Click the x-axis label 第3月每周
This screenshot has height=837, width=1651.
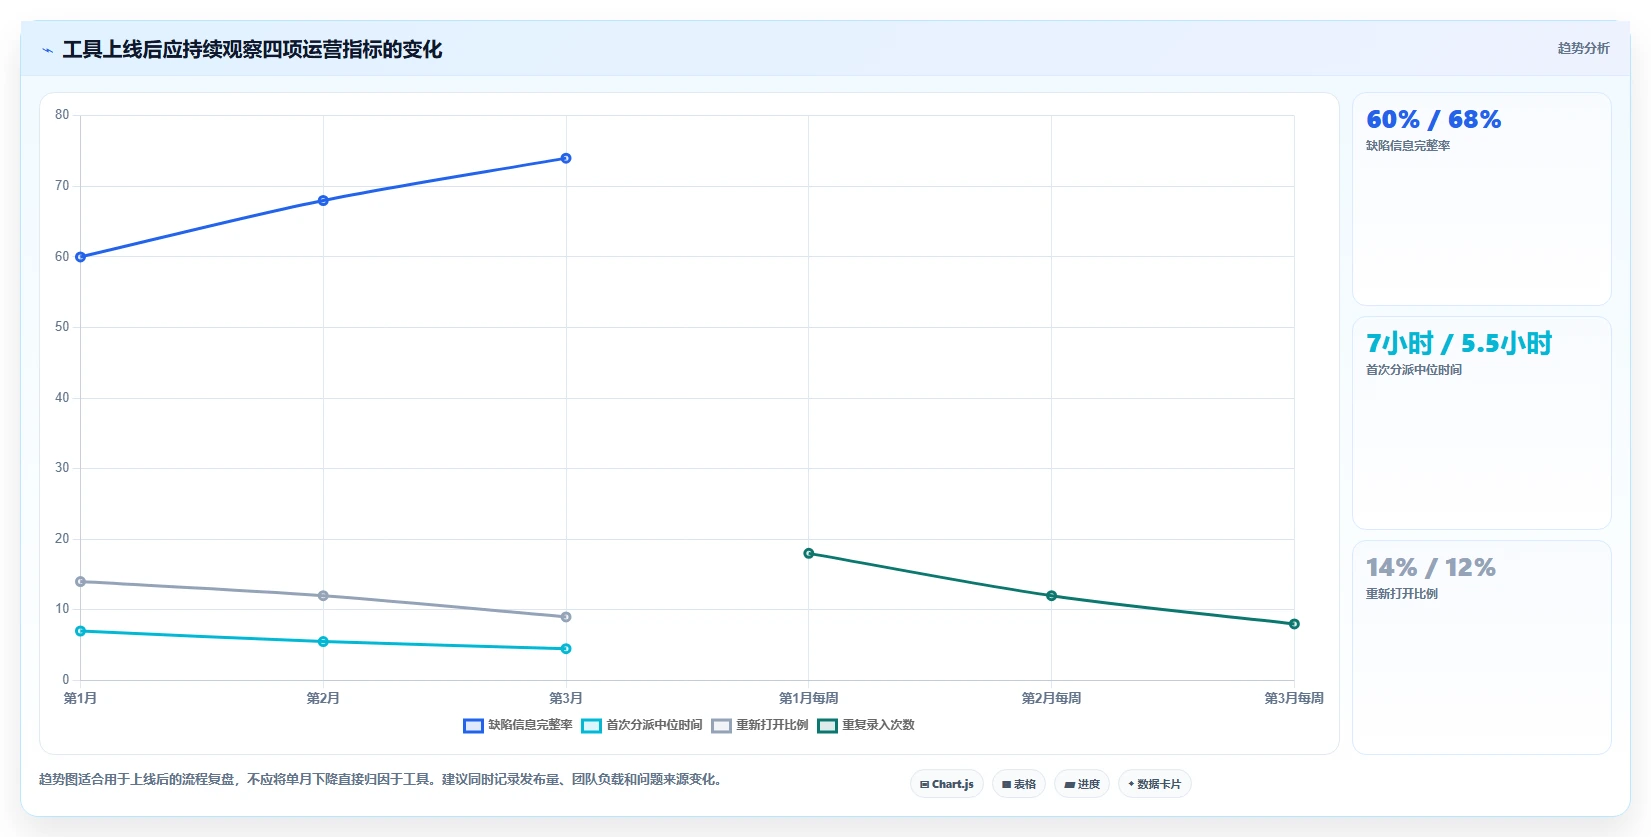pyautogui.click(x=1294, y=698)
